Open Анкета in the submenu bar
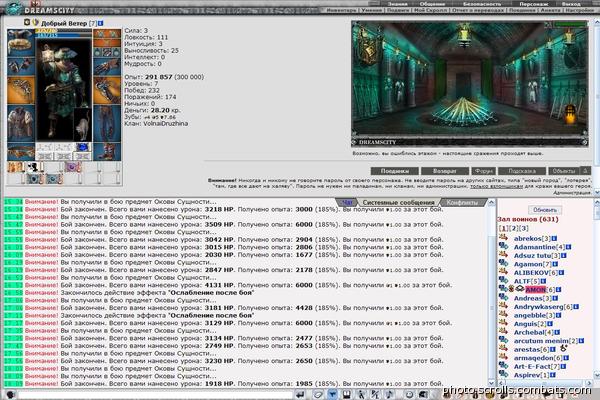This screenshot has width=600, height=400. click(x=550, y=10)
